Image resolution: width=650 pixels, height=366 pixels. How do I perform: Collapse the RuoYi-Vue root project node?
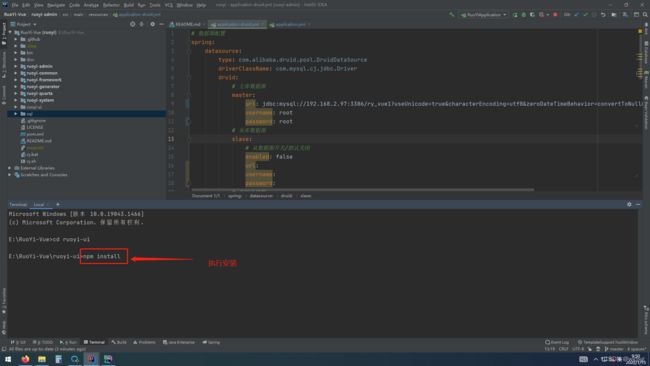point(10,32)
